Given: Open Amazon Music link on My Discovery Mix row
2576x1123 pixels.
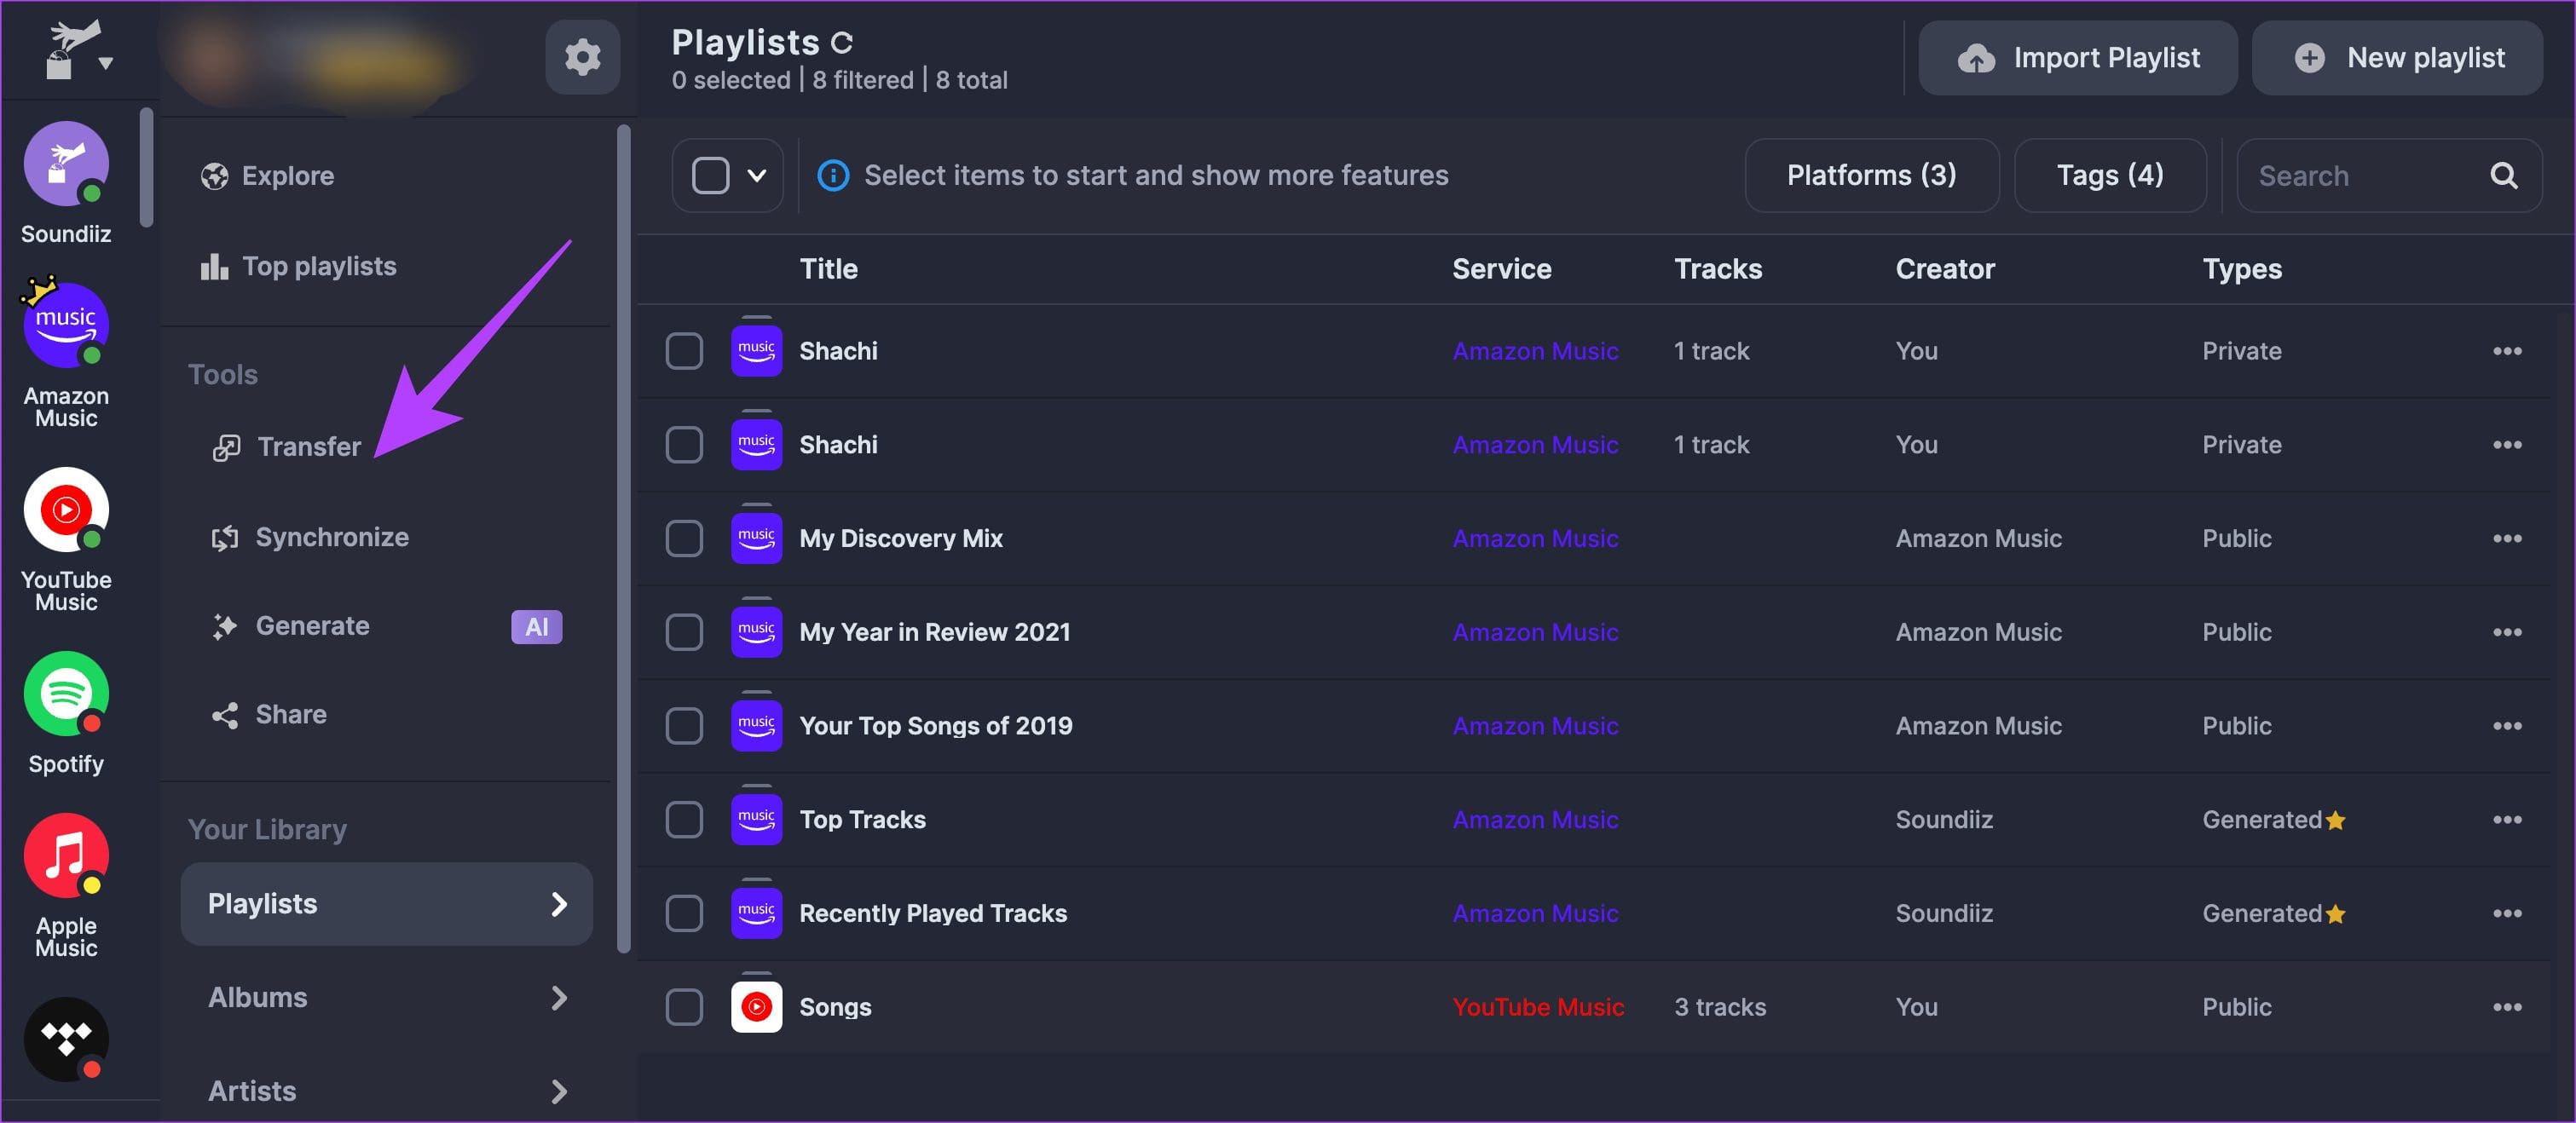Looking at the screenshot, I should pyautogui.click(x=1535, y=540).
